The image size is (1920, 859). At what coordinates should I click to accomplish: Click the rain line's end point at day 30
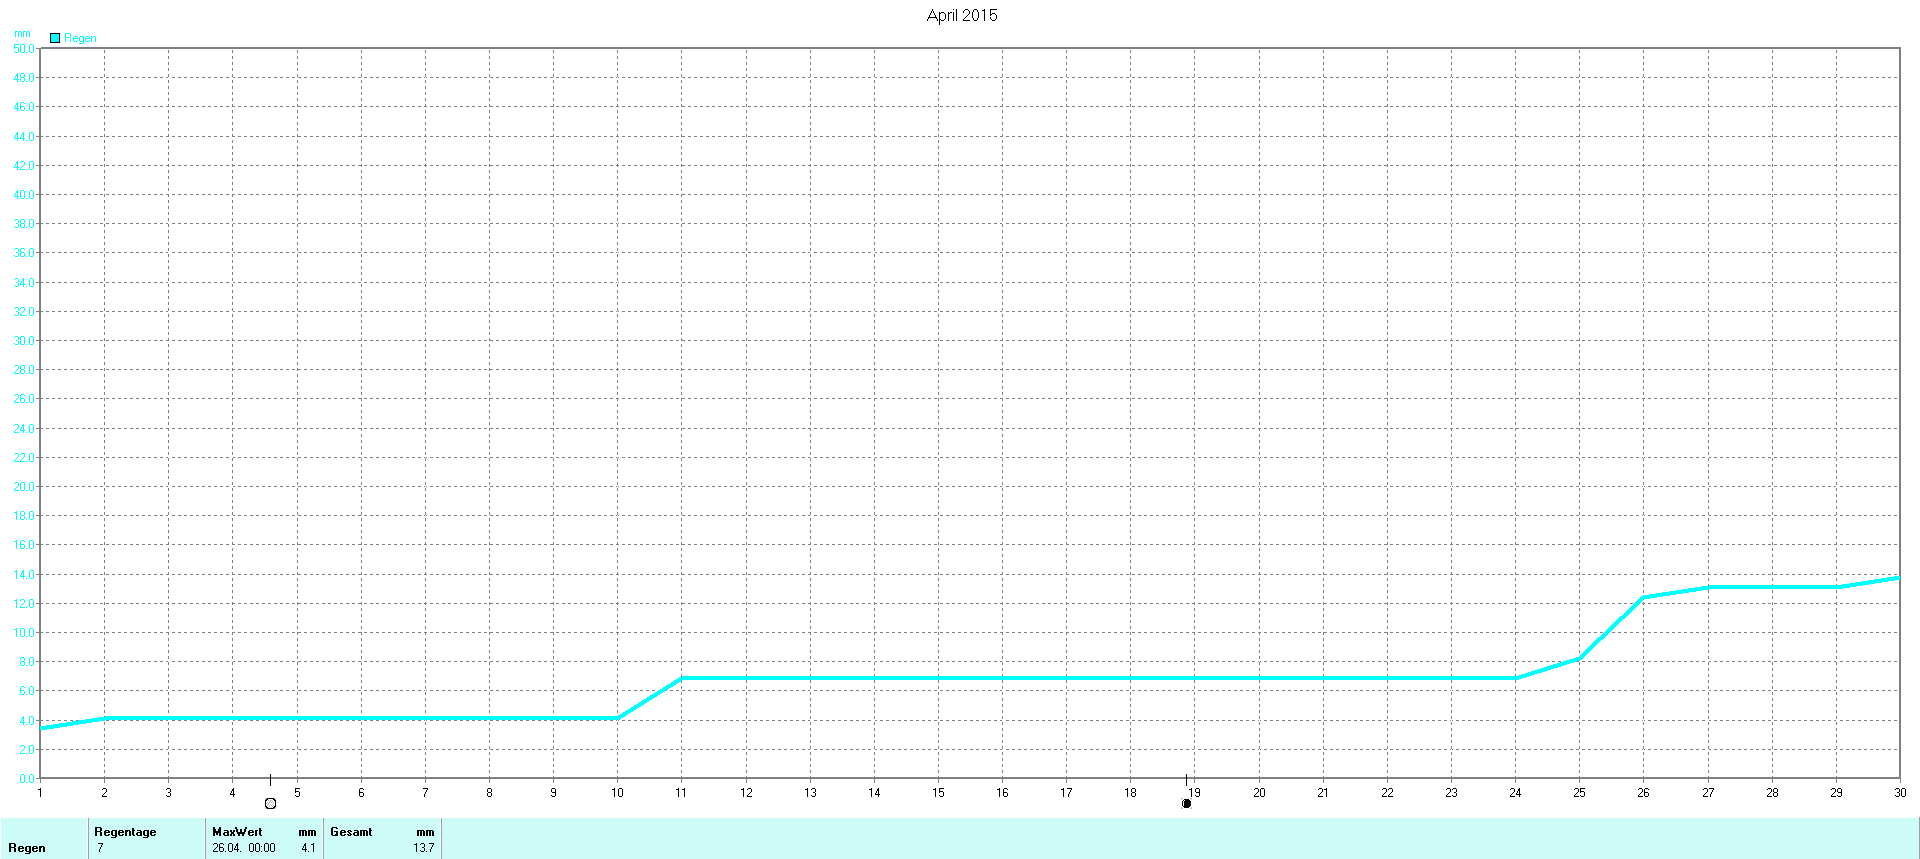[1897, 578]
